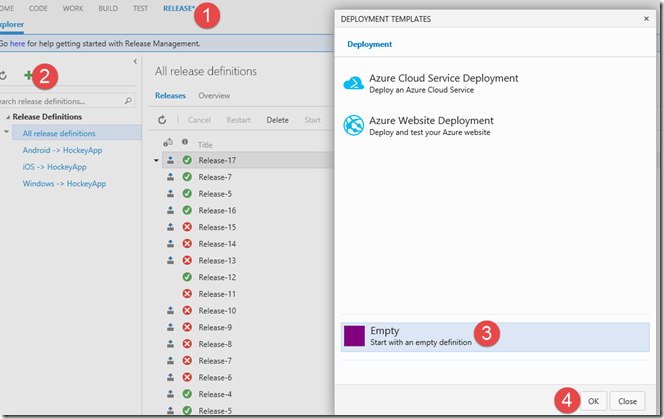
Task: Select the Deployment tab in dialog
Action: (370, 44)
